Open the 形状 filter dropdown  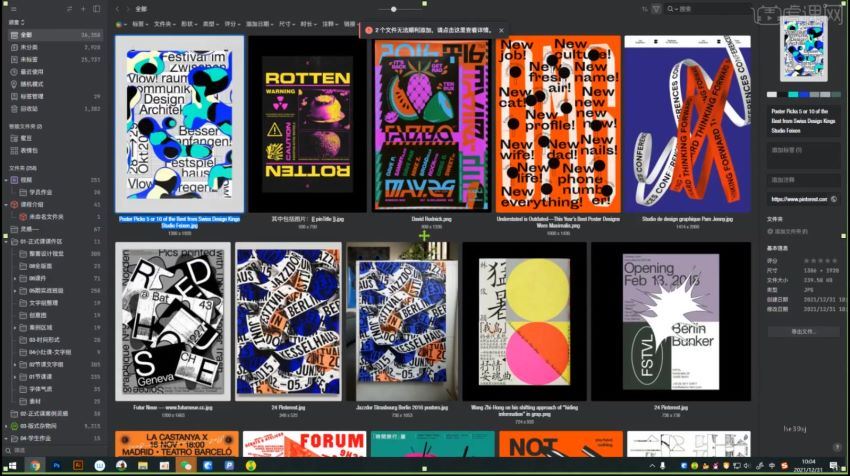pyautogui.click(x=189, y=24)
